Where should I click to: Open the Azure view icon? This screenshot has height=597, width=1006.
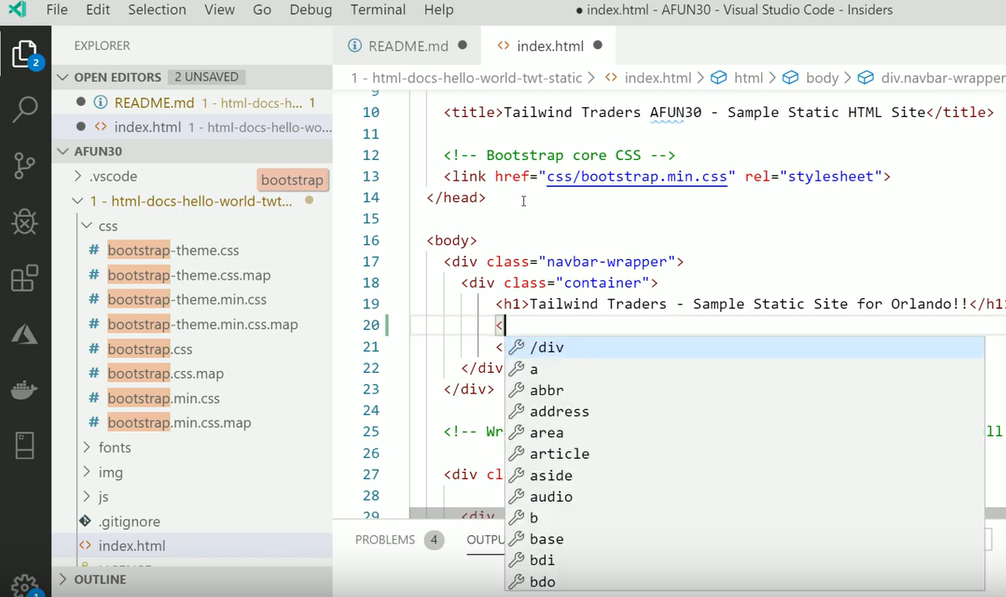(25, 334)
